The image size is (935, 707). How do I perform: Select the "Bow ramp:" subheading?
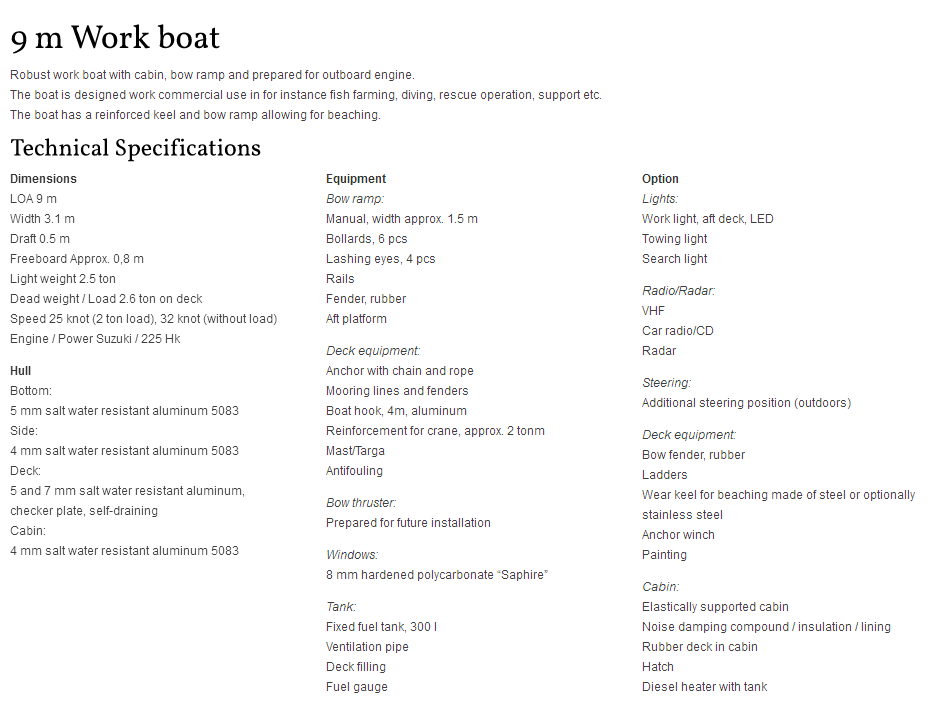[355, 199]
